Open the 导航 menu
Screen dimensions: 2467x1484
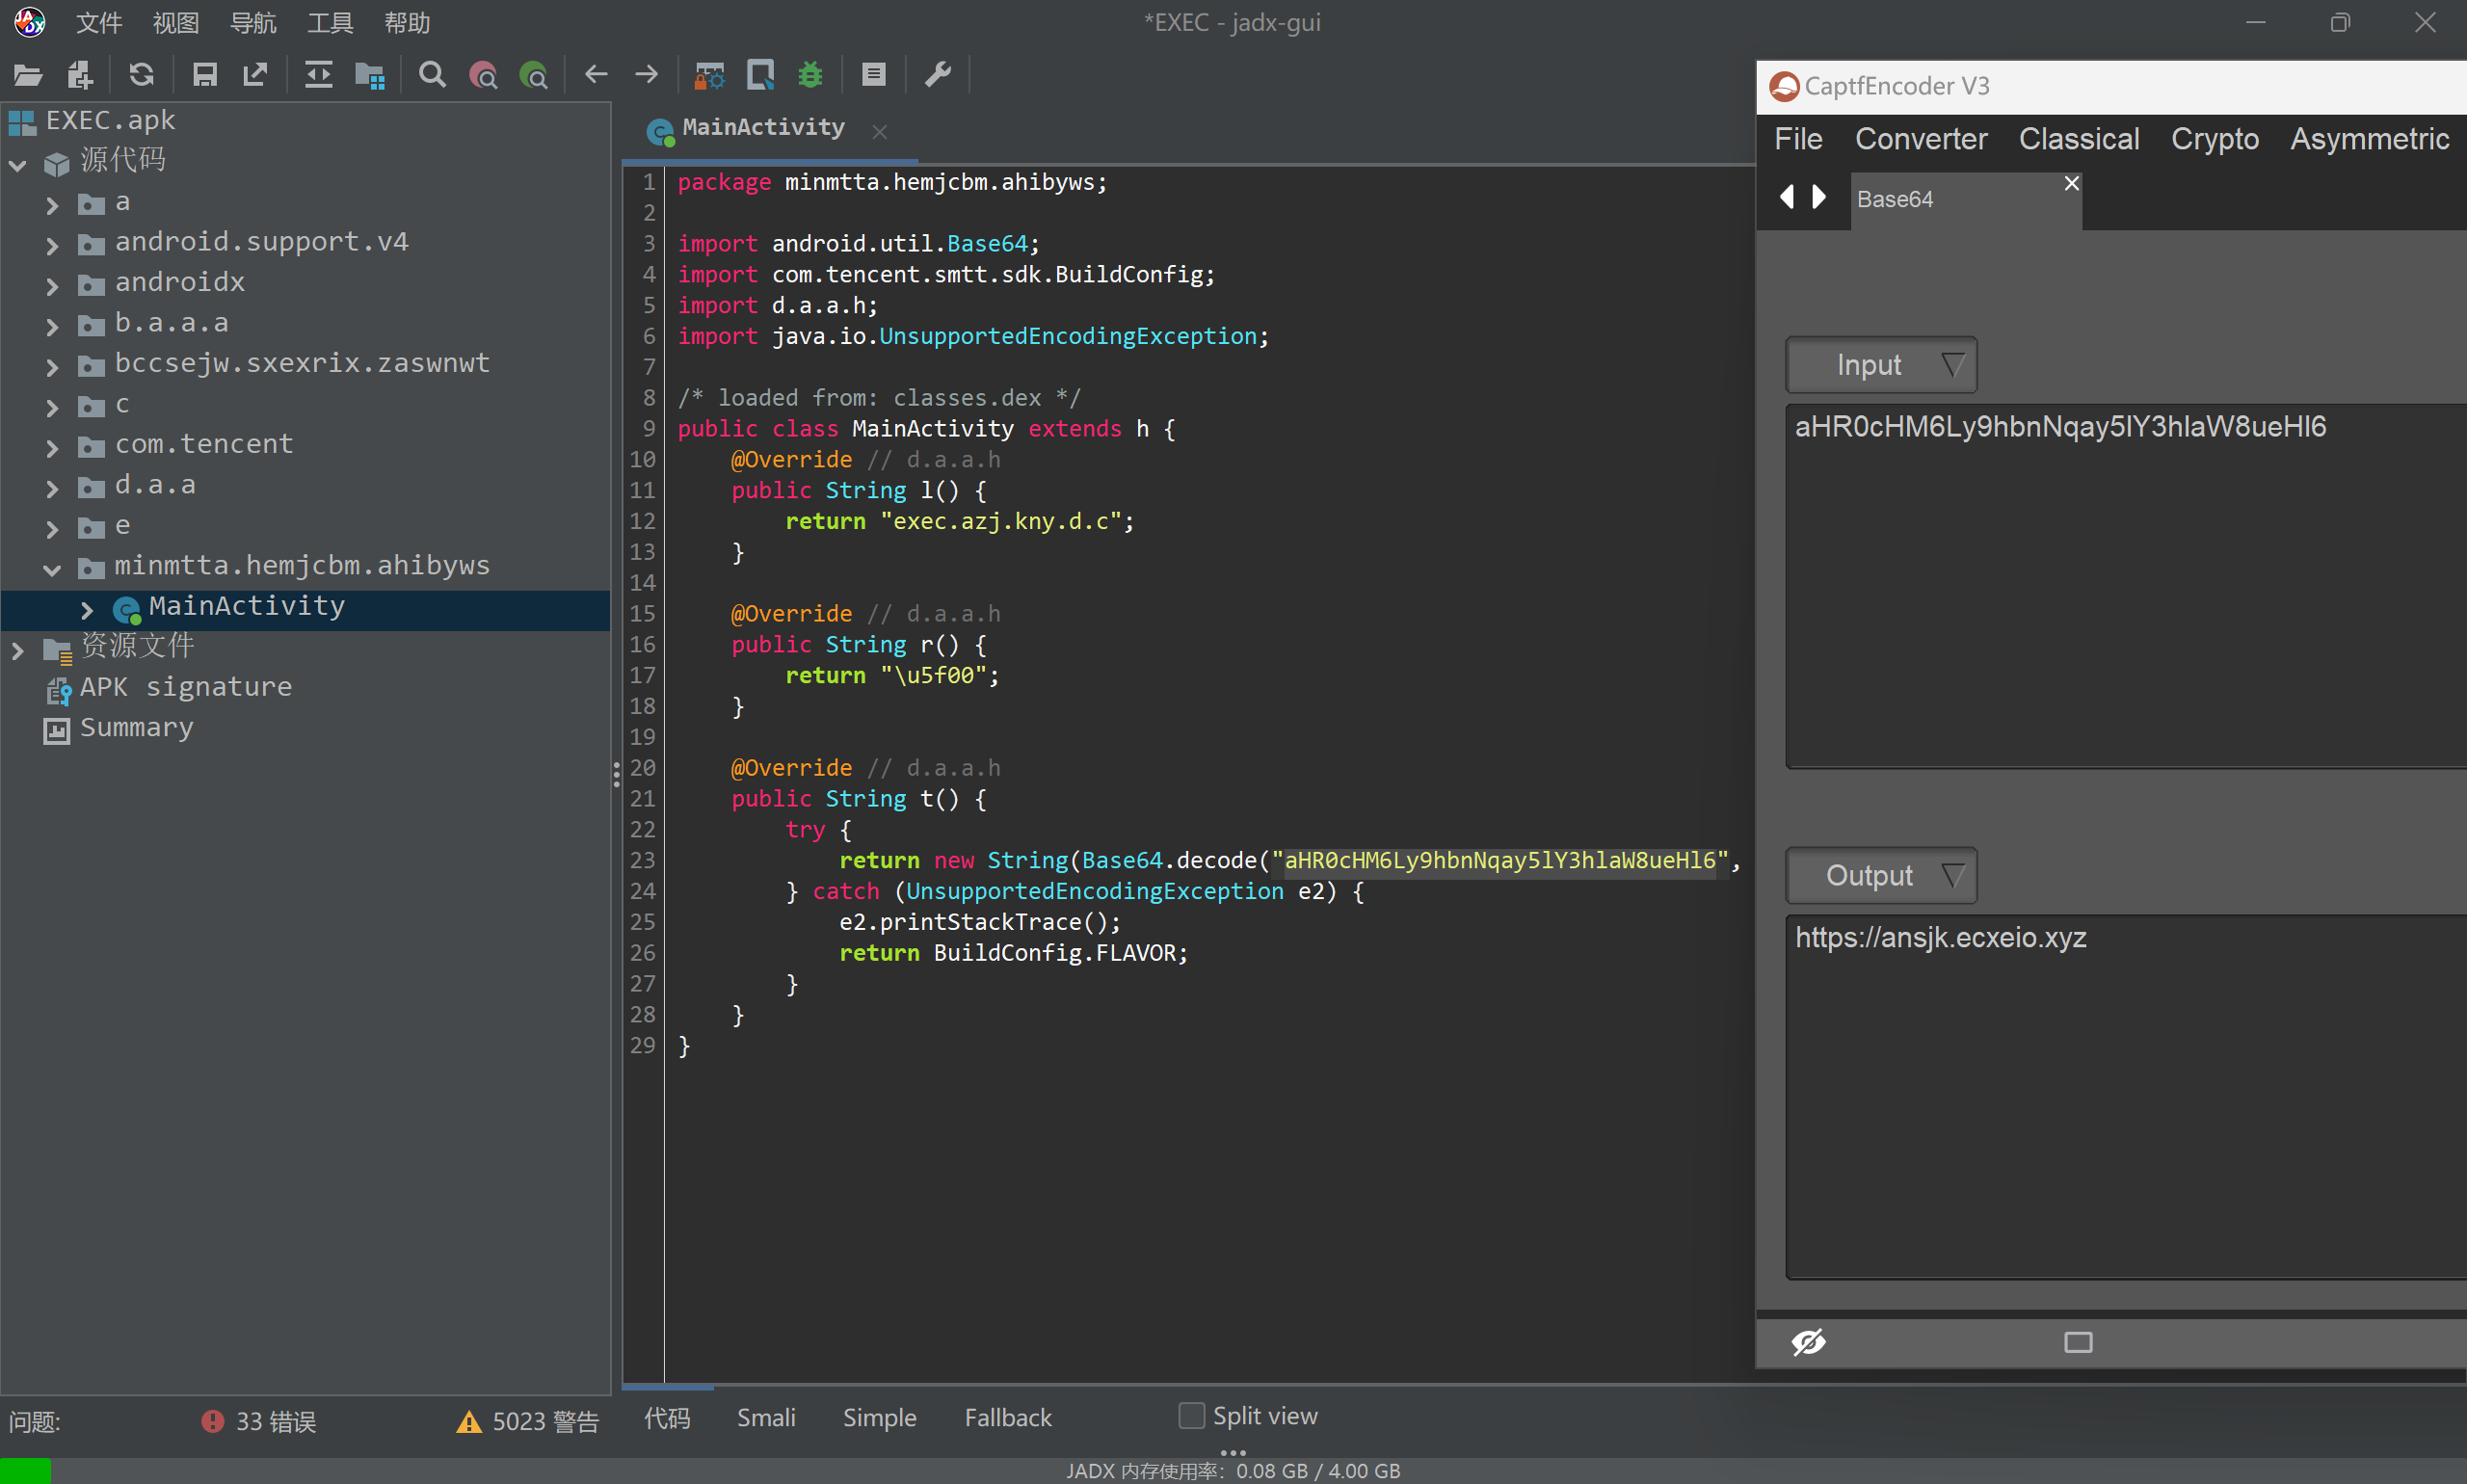[253, 22]
